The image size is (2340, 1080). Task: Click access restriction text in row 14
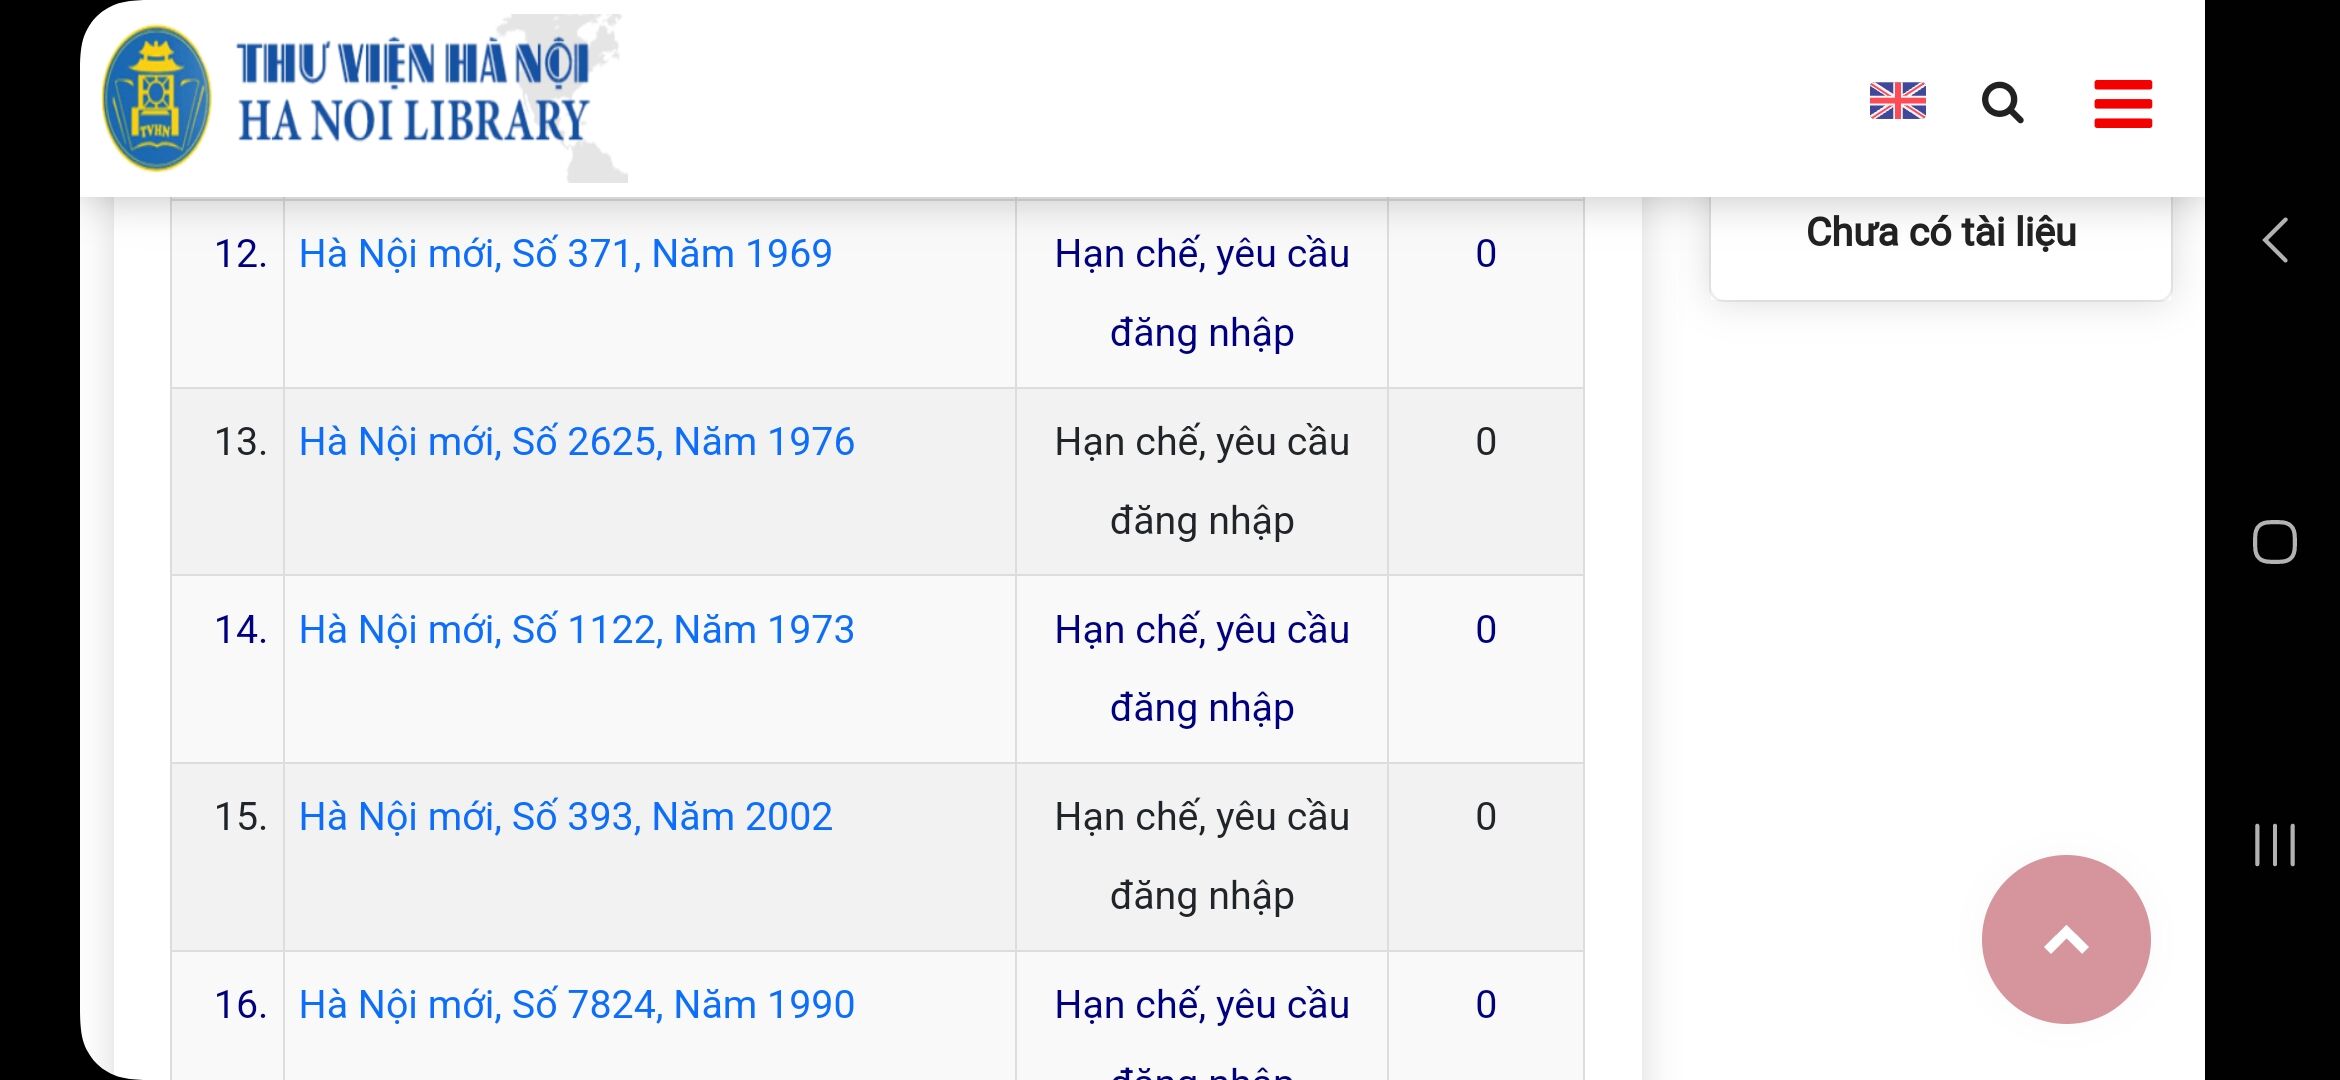tap(1201, 668)
